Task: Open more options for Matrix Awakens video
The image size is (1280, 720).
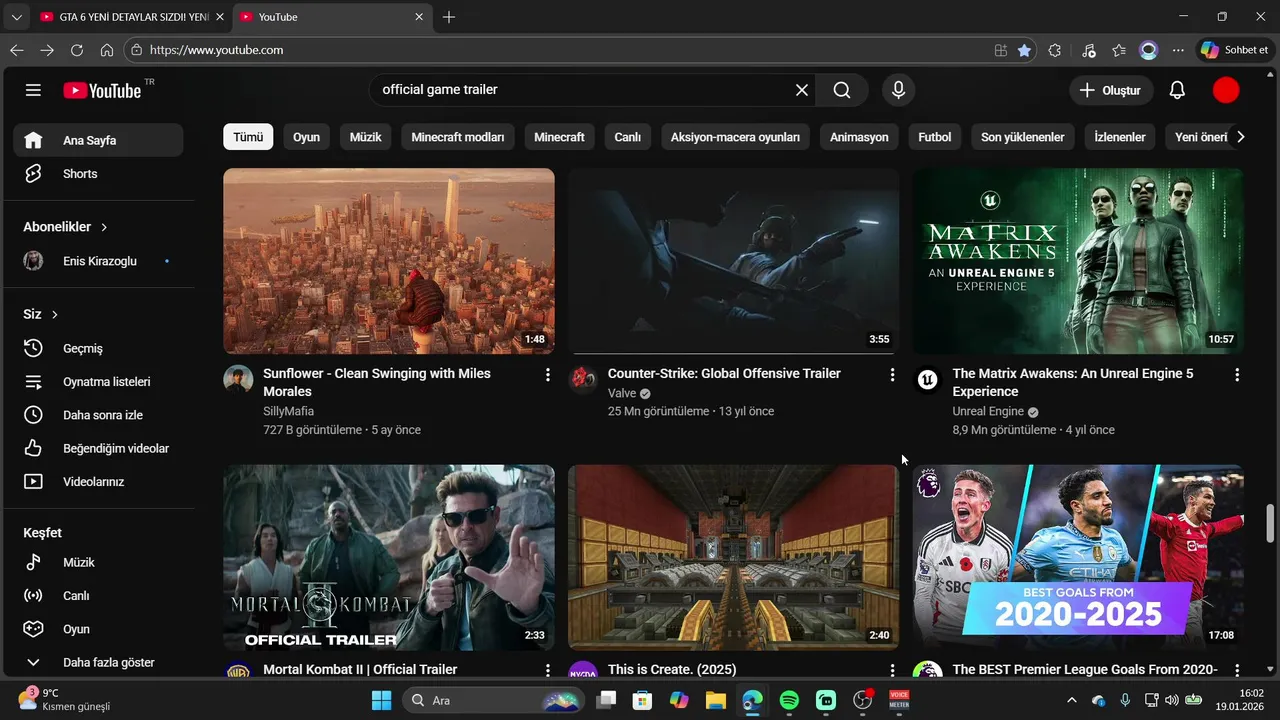Action: click(x=1237, y=375)
